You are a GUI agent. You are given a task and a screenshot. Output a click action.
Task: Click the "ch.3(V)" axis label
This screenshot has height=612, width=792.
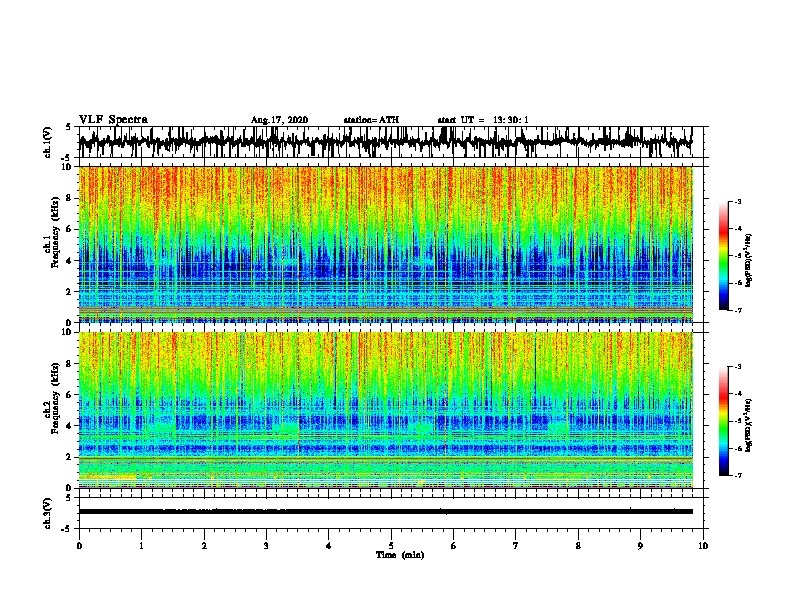tap(48, 514)
